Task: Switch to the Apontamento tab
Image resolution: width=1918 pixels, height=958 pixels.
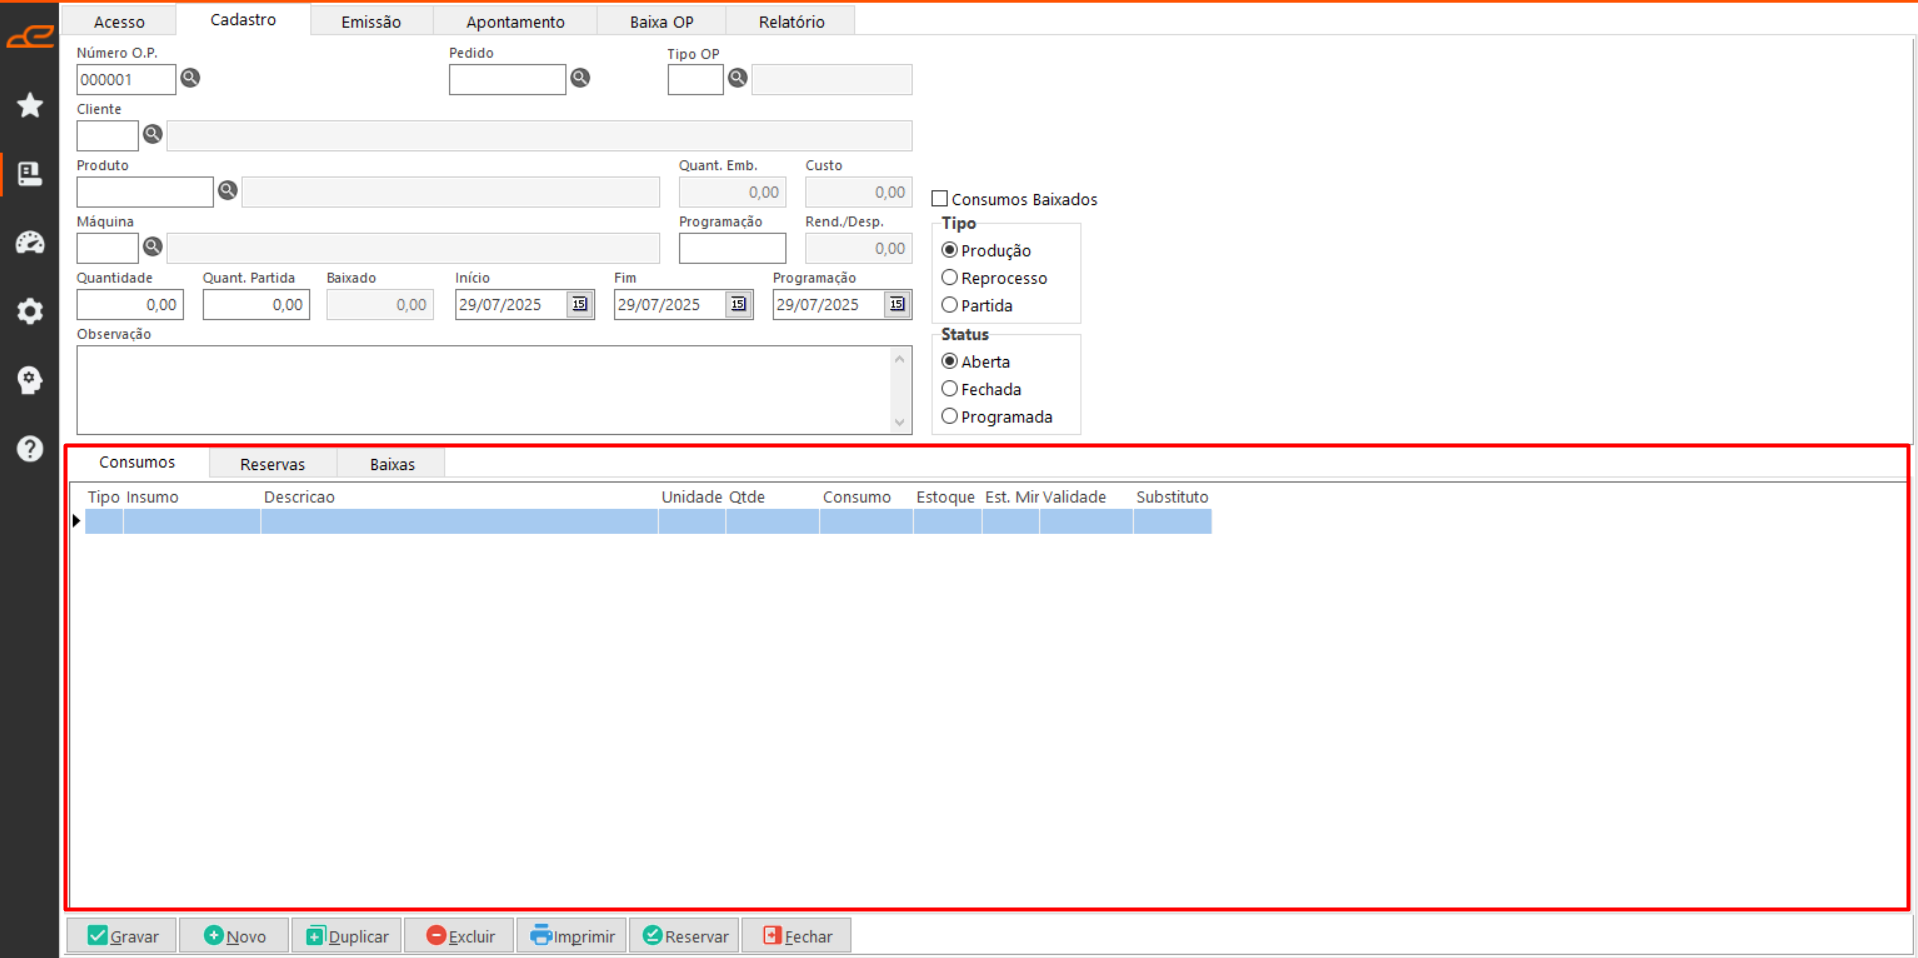Action: [515, 21]
